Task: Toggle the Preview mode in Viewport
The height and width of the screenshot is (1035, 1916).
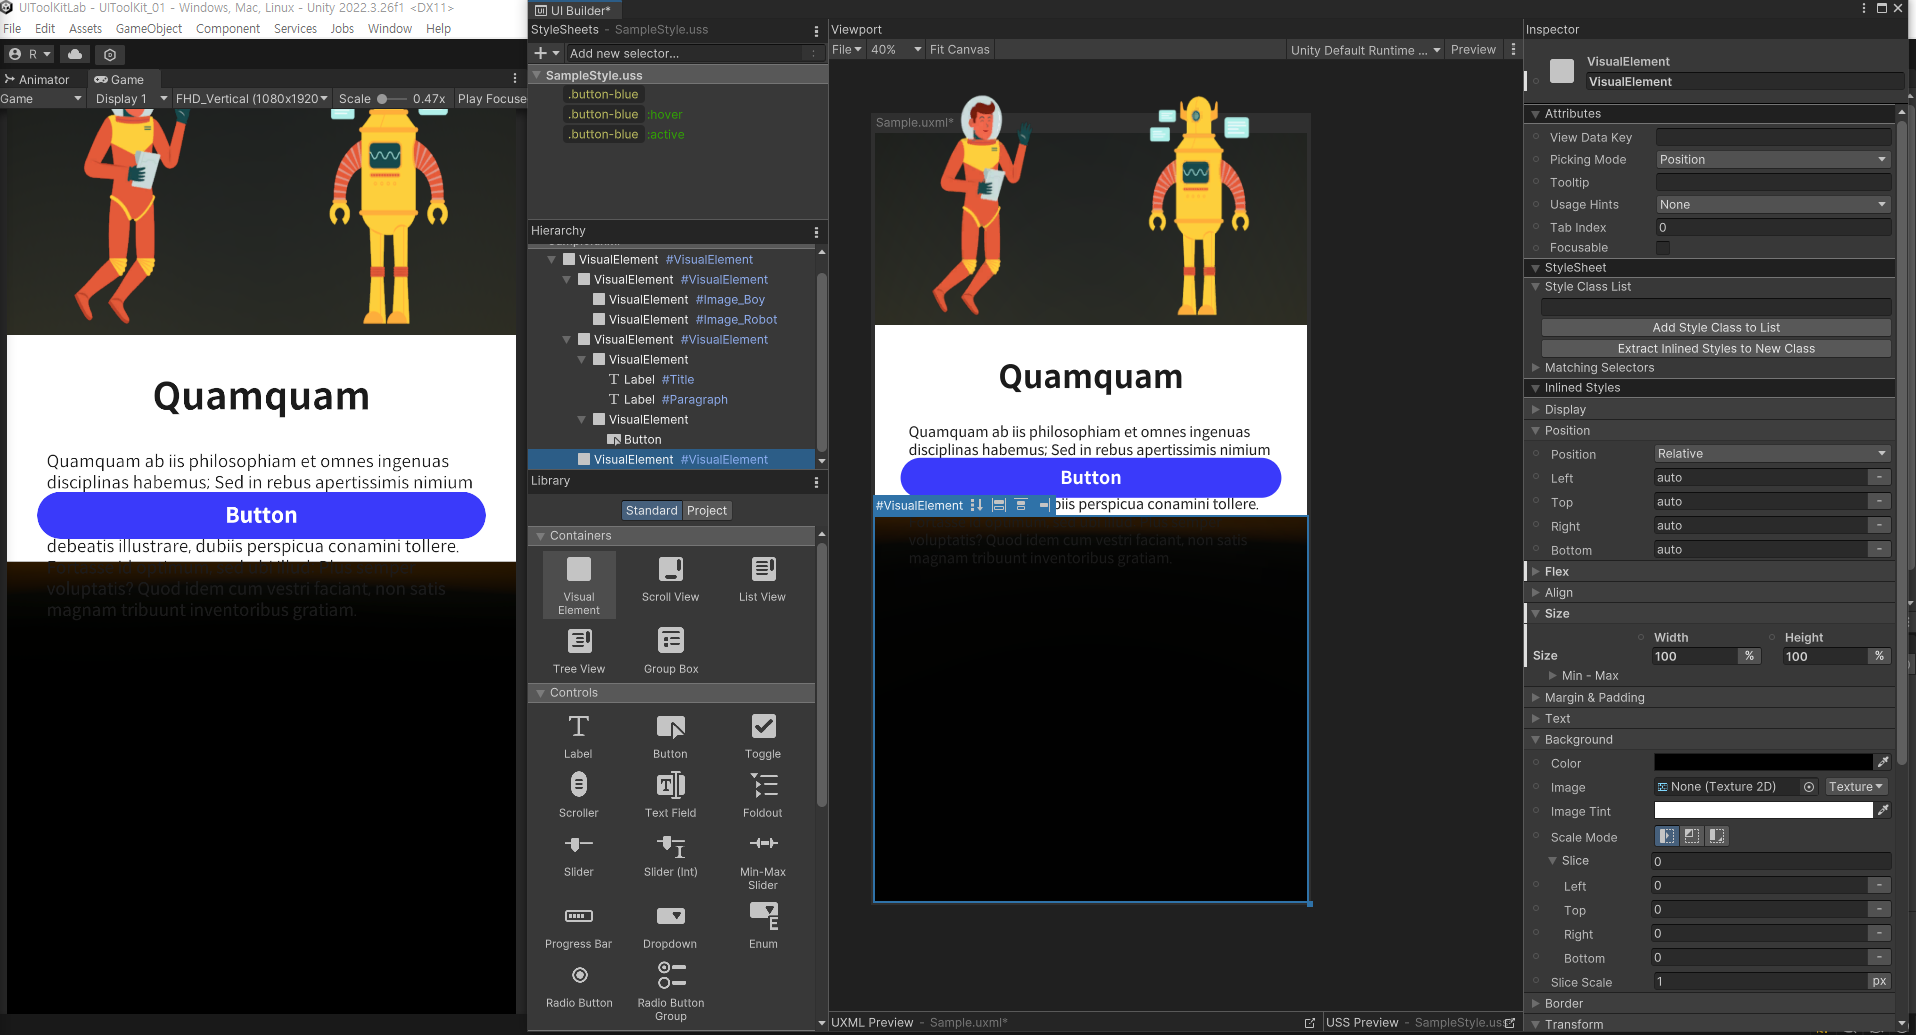Action: click(1473, 50)
